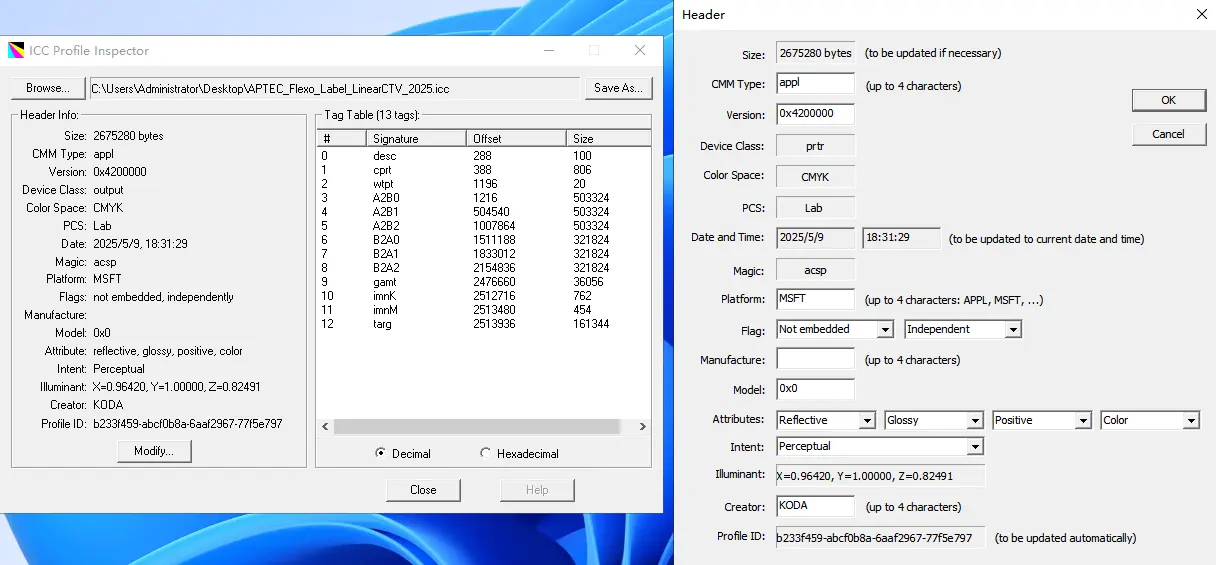This screenshot has height=565, width=1216.
Task: Select the 'targ' tag row
Action: pyautogui.click(x=484, y=324)
